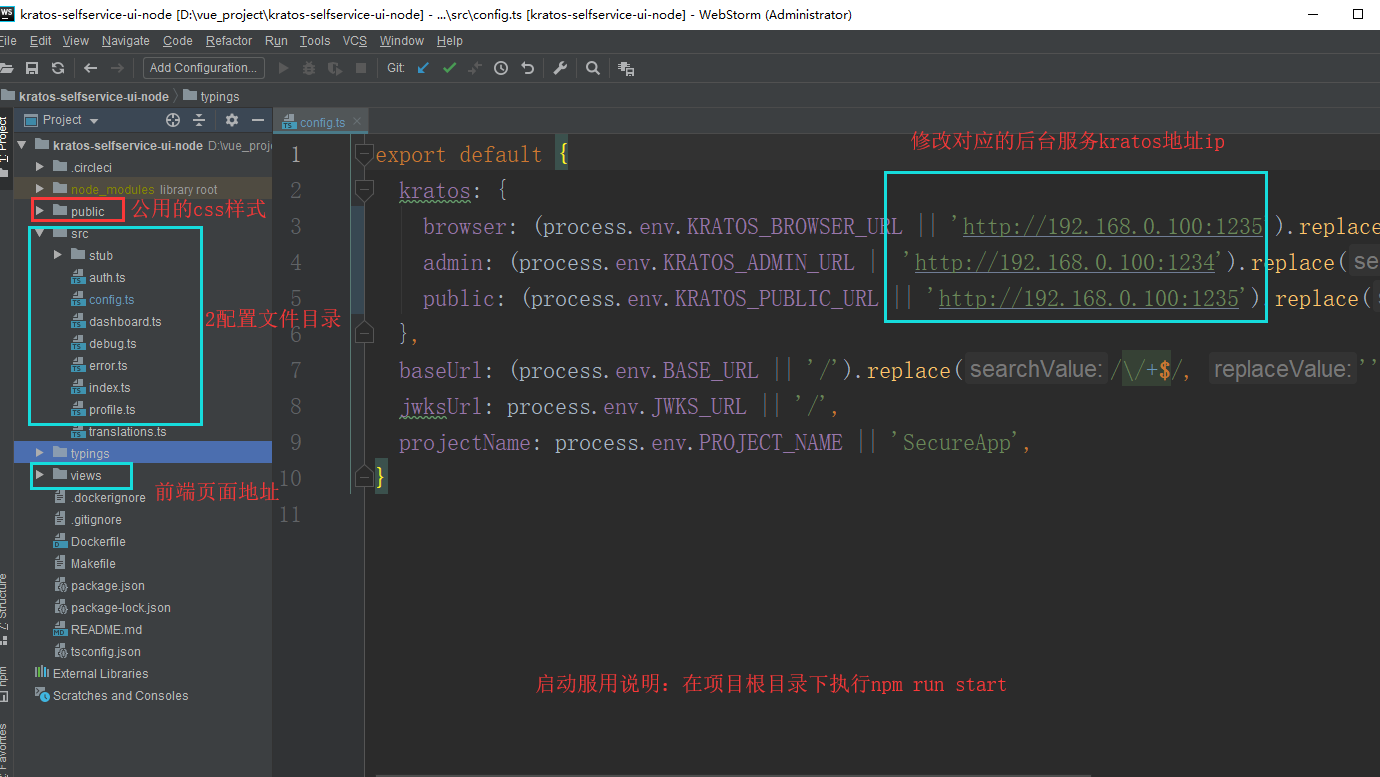The width and height of the screenshot is (1380, 777).
Task: Expand the .circleci folder arrow
Action: pyautogui.click(x=40, y=167)
